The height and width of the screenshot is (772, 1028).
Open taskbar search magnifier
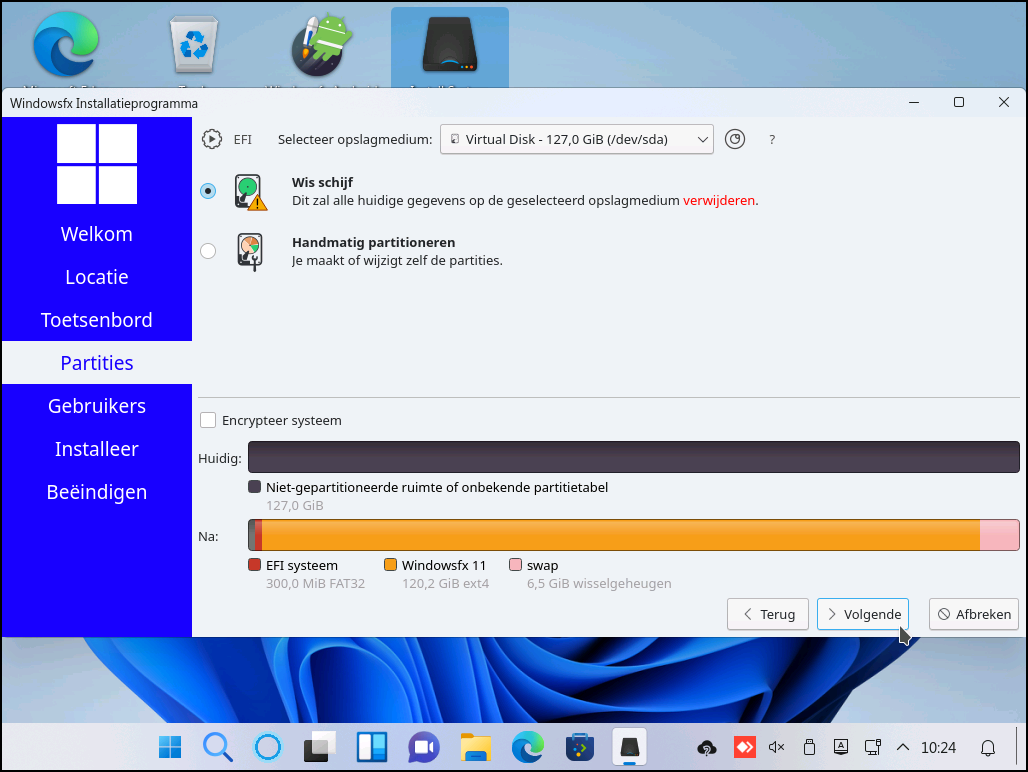pos(218,747)
